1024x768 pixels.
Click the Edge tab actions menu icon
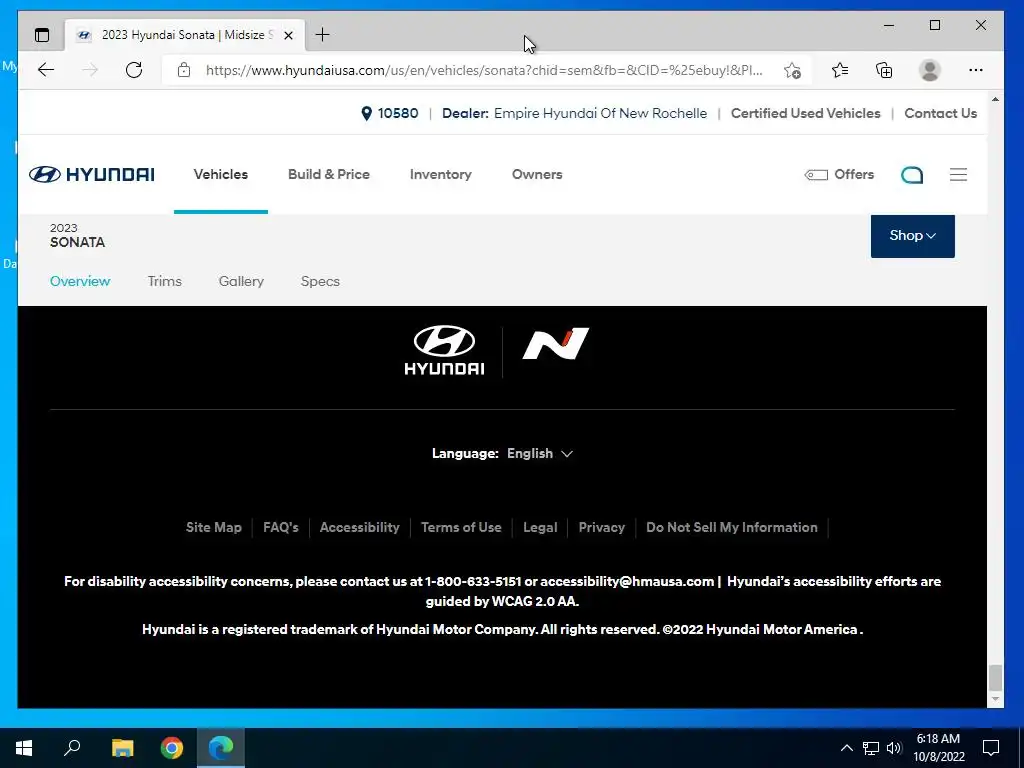[x=42, y=35]
